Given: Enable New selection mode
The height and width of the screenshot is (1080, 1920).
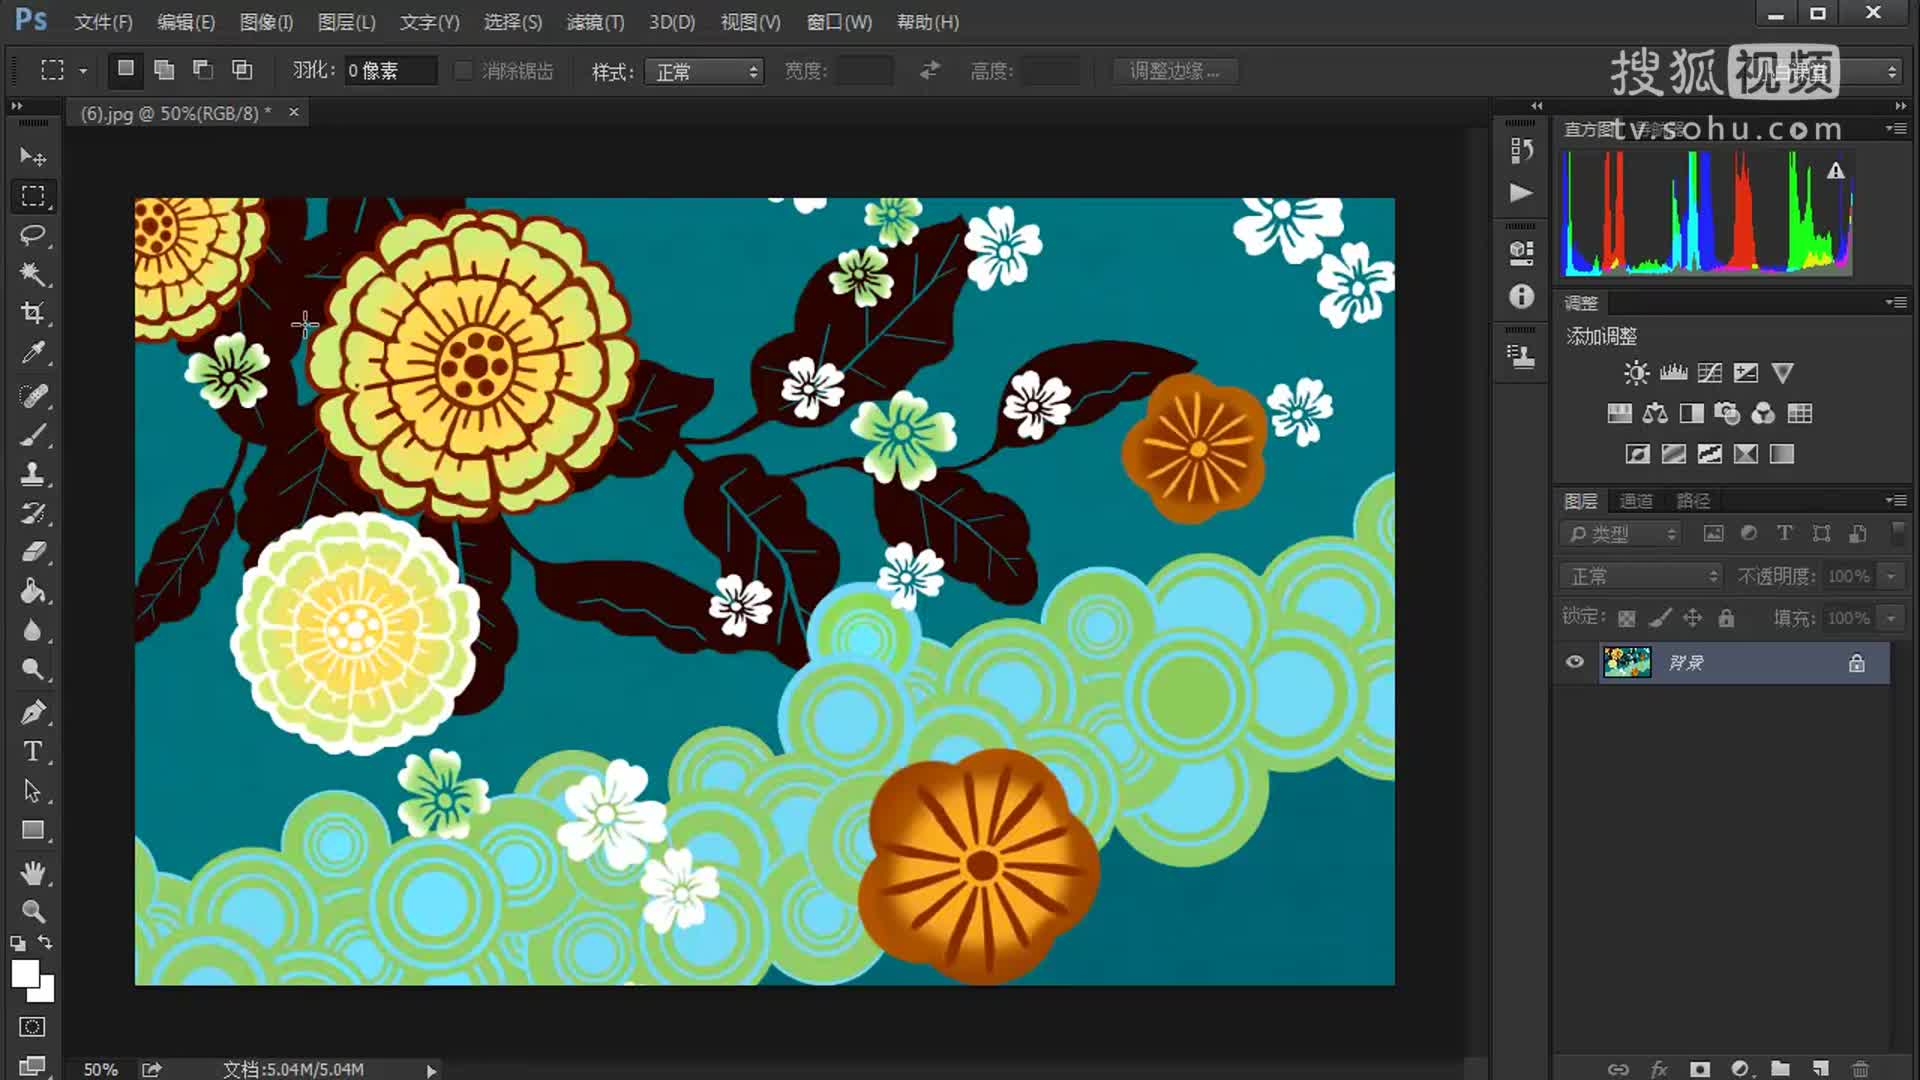Looking at the screenshot, I should (x=125, y=69).
